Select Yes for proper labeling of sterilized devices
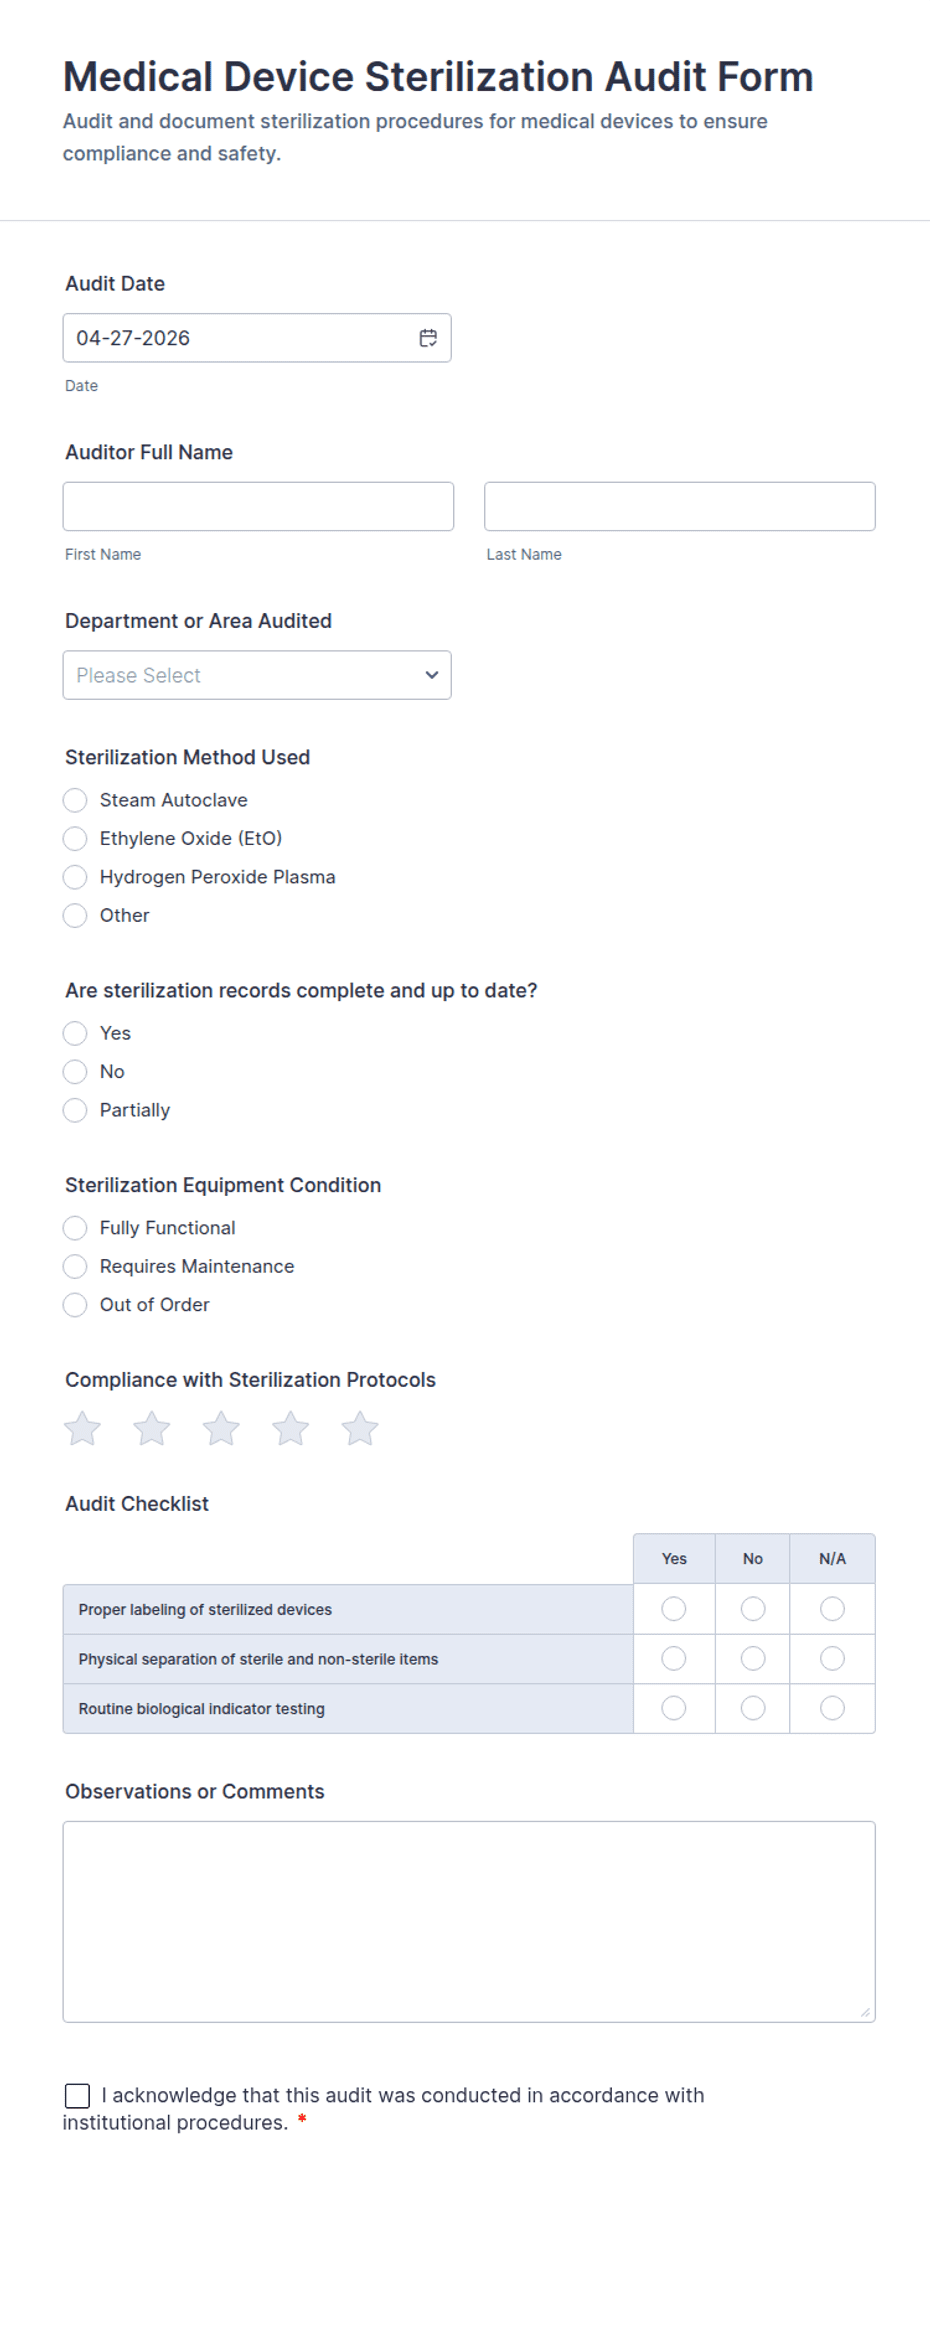The width and height of the screenshot is (930, 2341). pos(674,1609)
